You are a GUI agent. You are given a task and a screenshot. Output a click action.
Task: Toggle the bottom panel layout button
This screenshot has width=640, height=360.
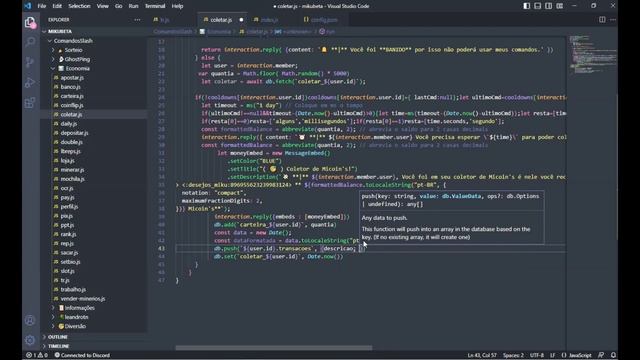(538, 6)
